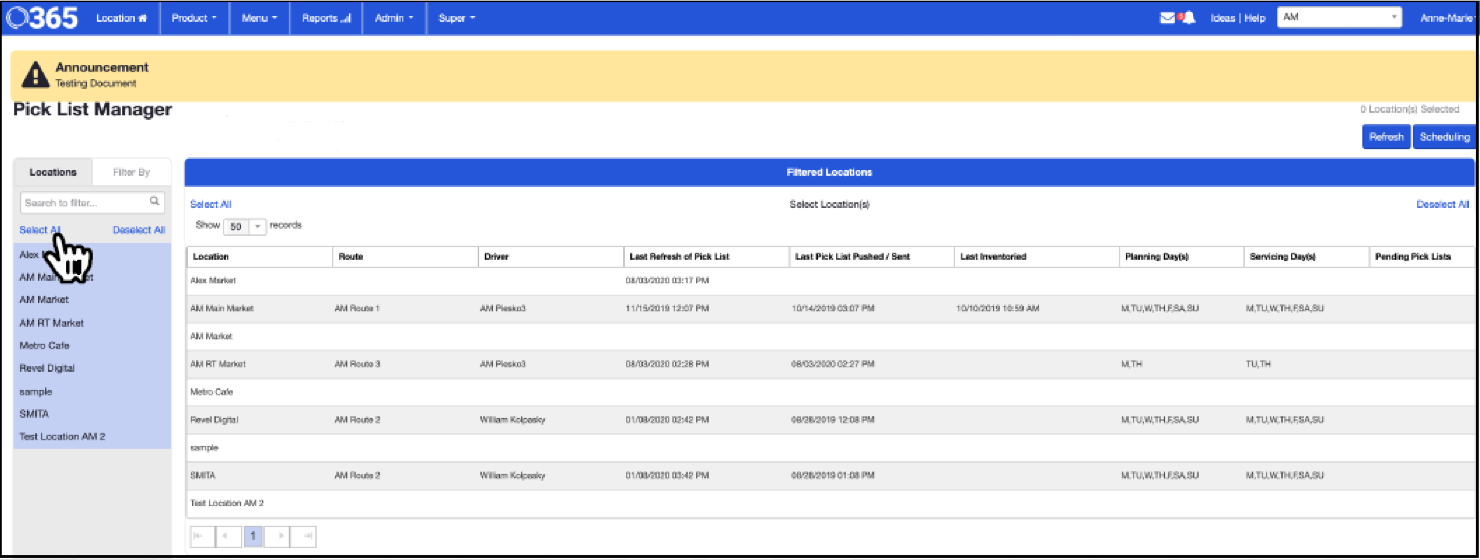Toggle SMITA location in the sidebar list

(x=34, y=414)
